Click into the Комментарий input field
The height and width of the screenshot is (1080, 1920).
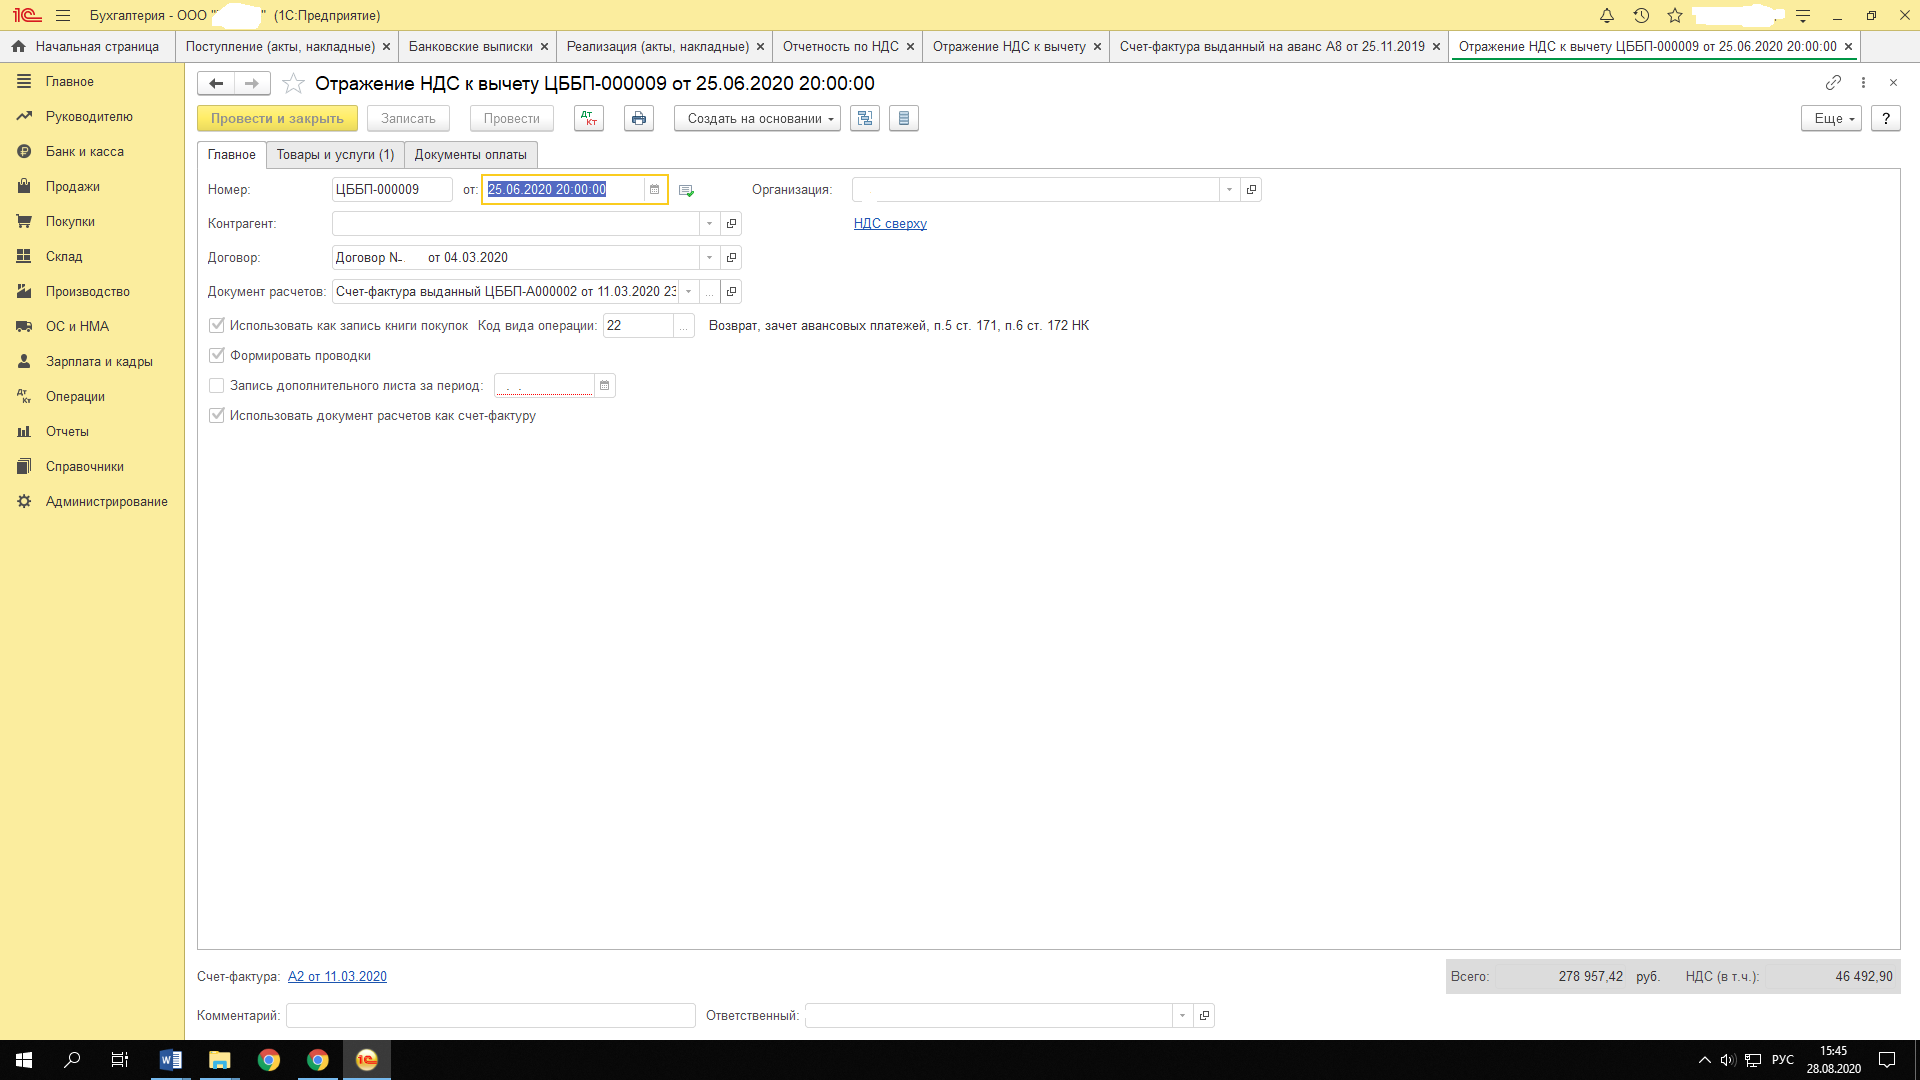tap(490, 1015)
